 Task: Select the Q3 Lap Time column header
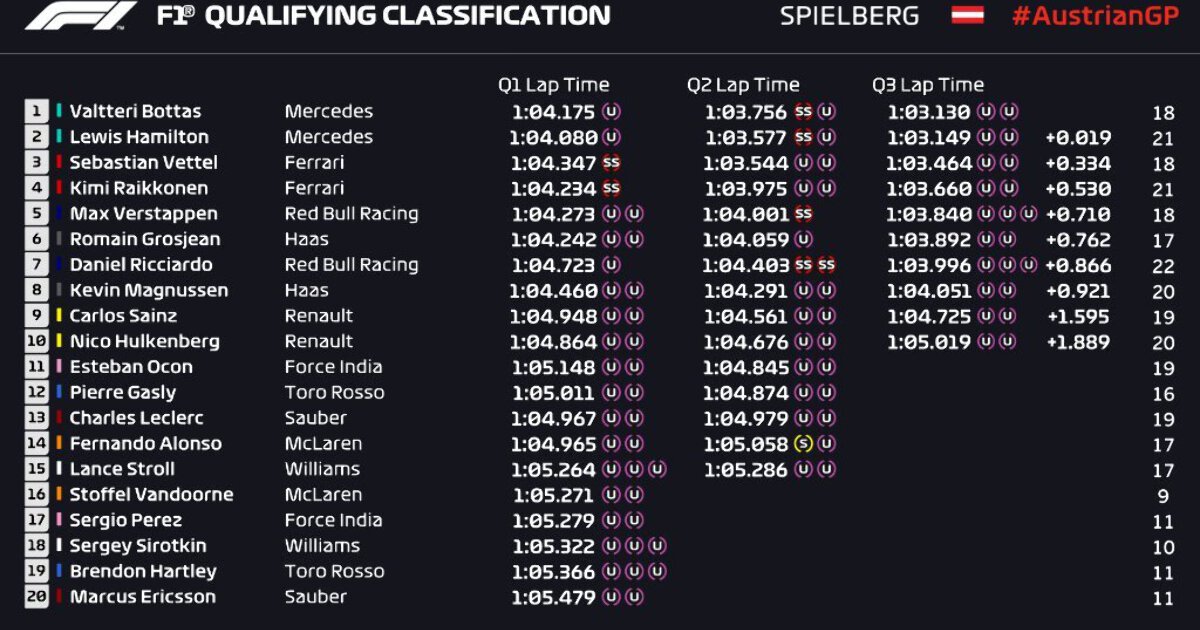(928, 85)
